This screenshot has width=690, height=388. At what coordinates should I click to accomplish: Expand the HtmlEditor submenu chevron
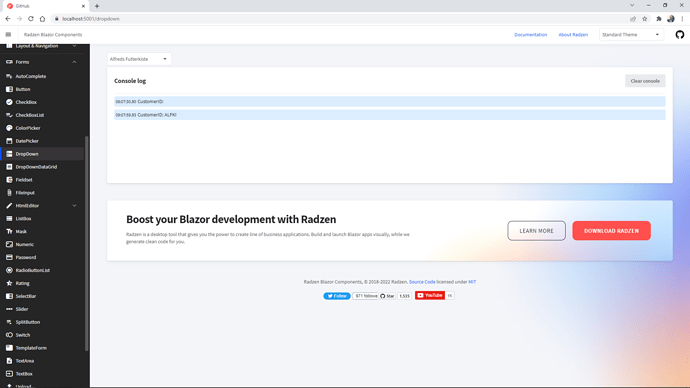[74, 205]
